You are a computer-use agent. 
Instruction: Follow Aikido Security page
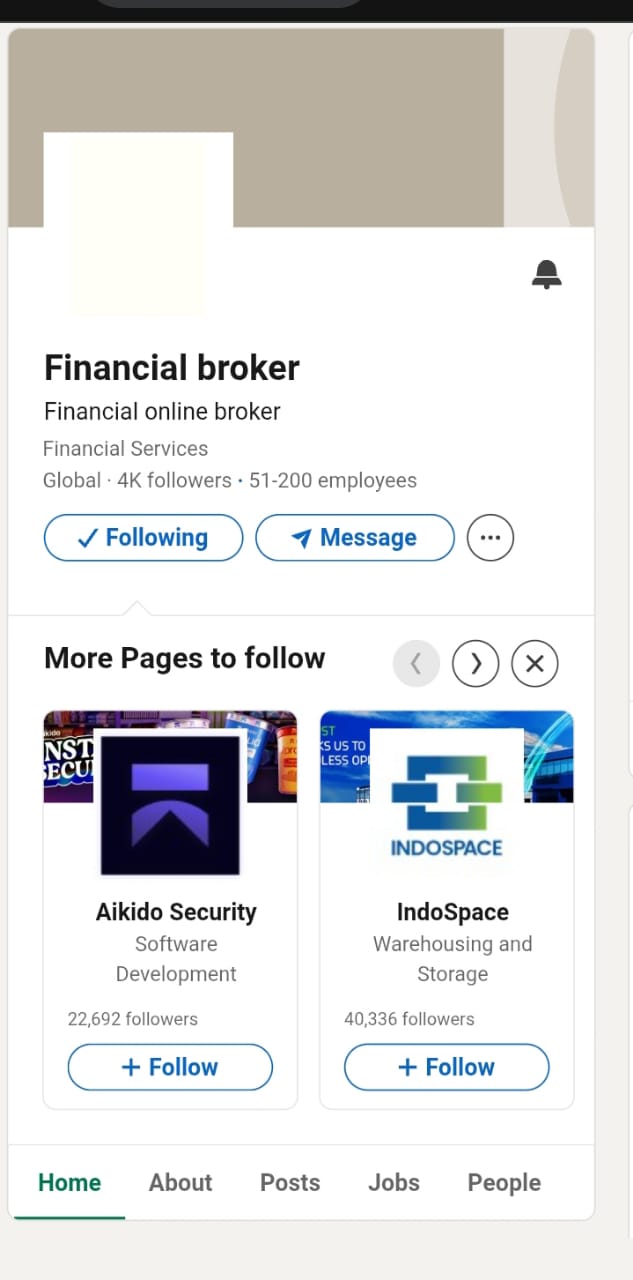coord(170,1067)
